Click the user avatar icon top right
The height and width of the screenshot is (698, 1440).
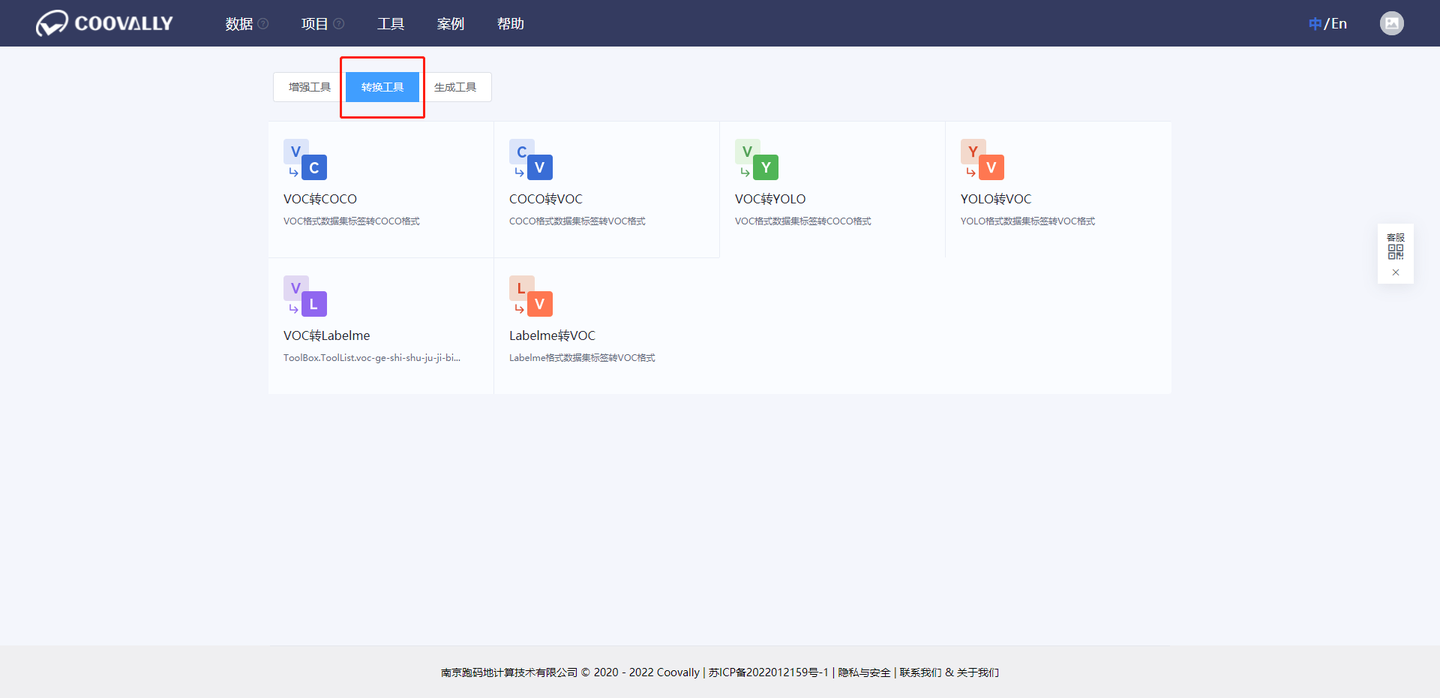tap(1392, 22)
